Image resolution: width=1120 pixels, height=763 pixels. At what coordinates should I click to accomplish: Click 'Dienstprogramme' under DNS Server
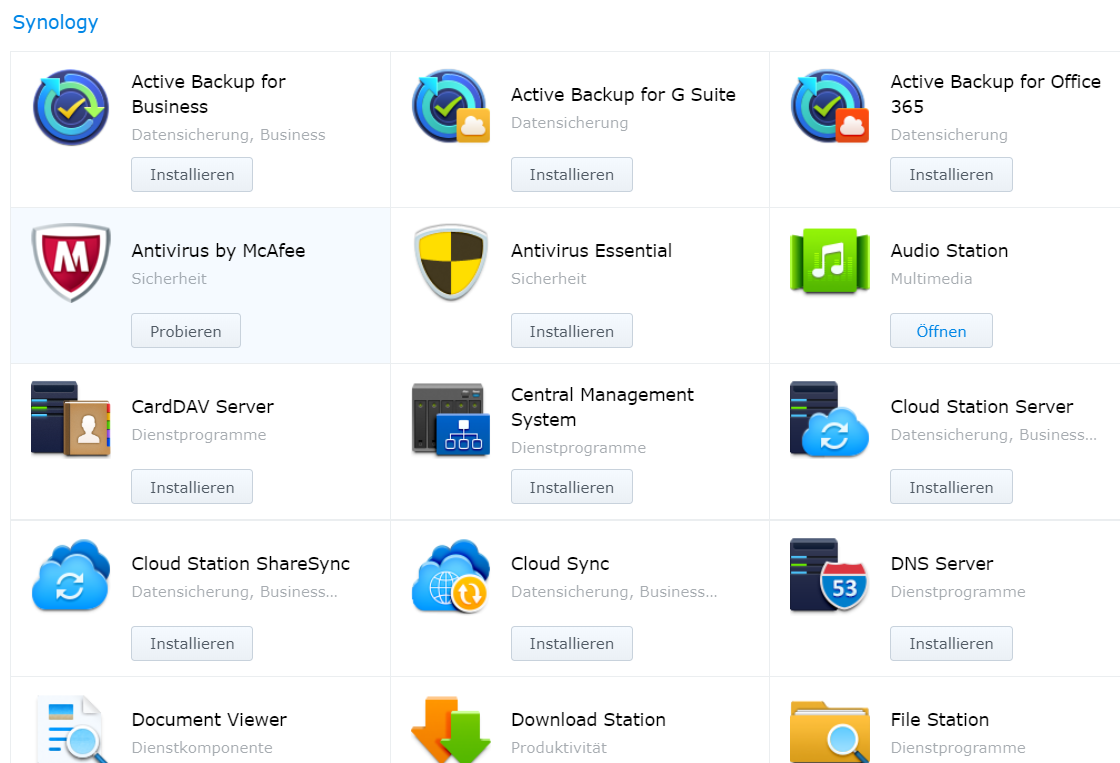coord(957,592)
